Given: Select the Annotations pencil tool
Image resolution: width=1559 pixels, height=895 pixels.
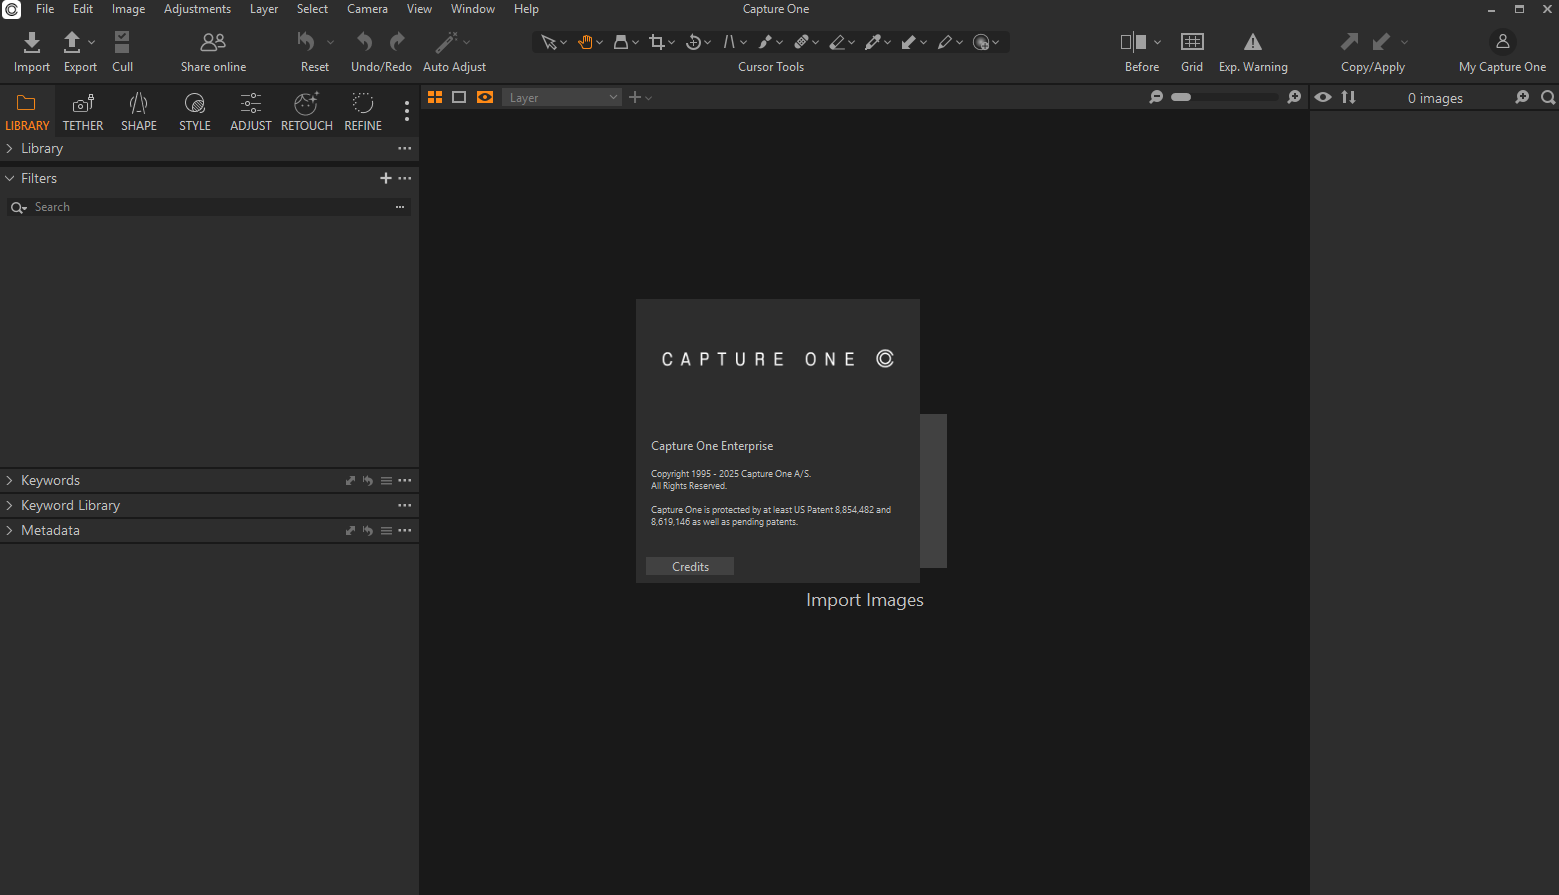Looking at the screenshot, I should (945, 42).
